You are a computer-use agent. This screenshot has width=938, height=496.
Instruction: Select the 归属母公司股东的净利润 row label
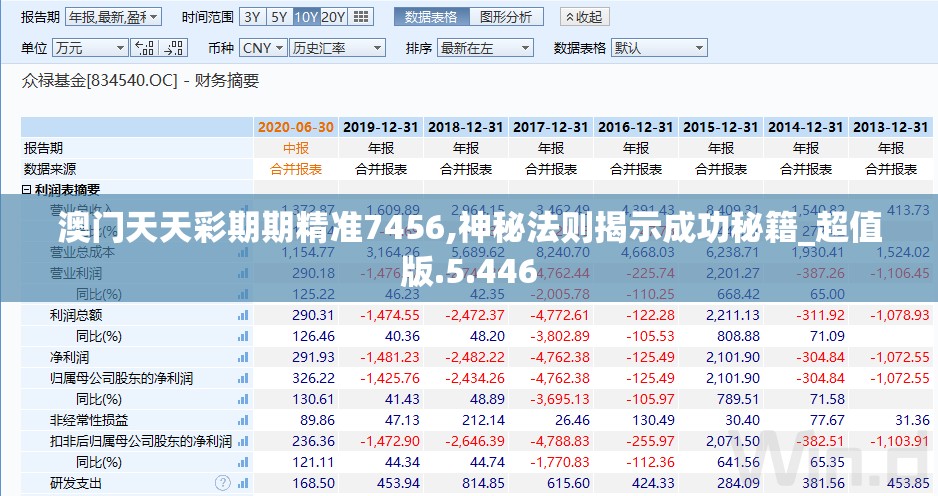pos(121,378)
